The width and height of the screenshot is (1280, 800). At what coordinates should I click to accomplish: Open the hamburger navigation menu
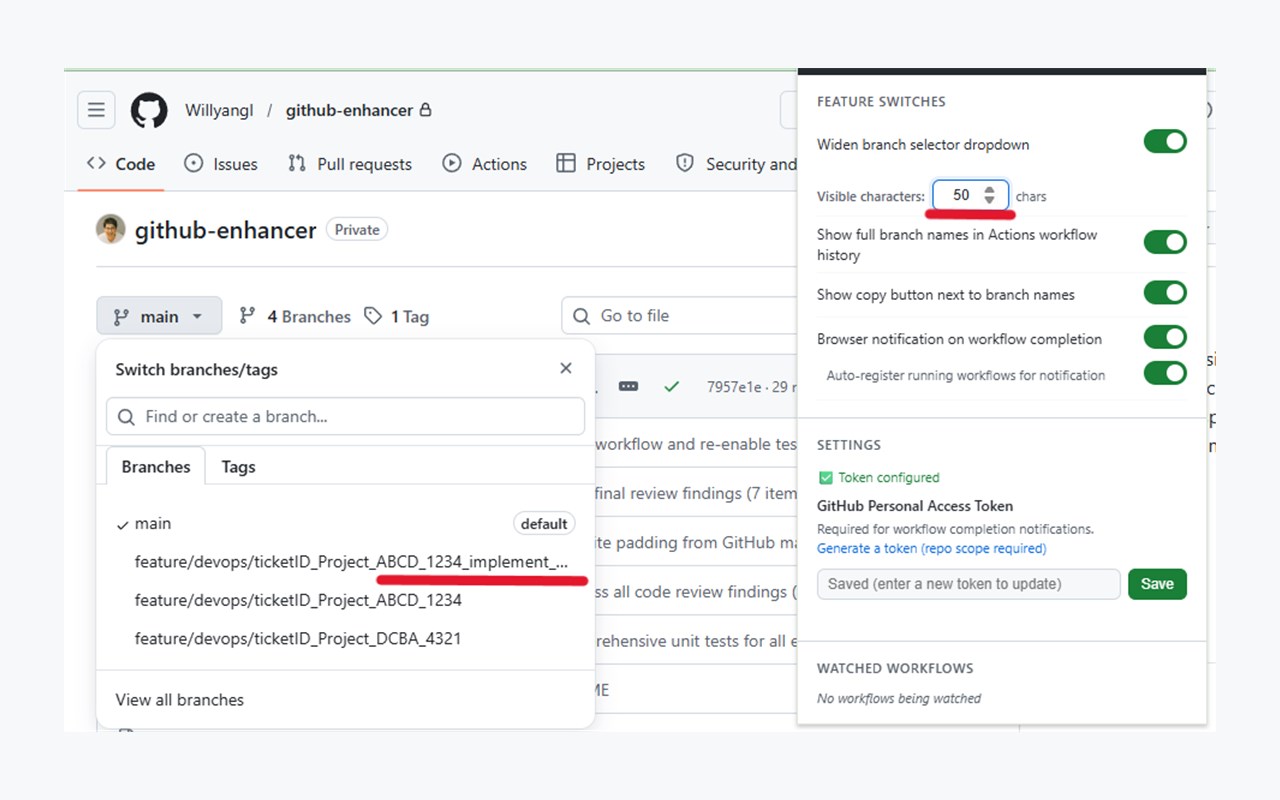coord(96,110)
